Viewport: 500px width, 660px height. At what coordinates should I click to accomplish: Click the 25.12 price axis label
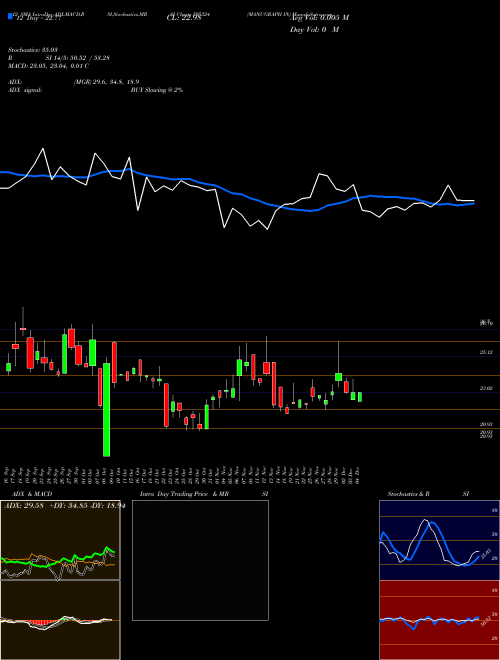click(x=486, y=352)
